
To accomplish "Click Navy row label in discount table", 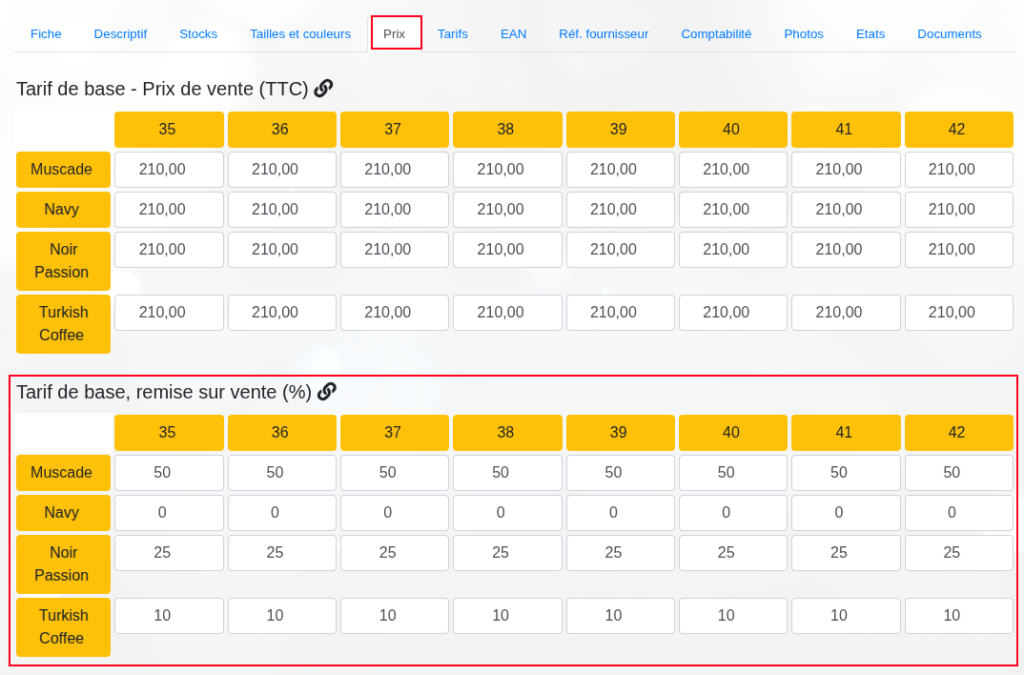I will tap(62, 513).
